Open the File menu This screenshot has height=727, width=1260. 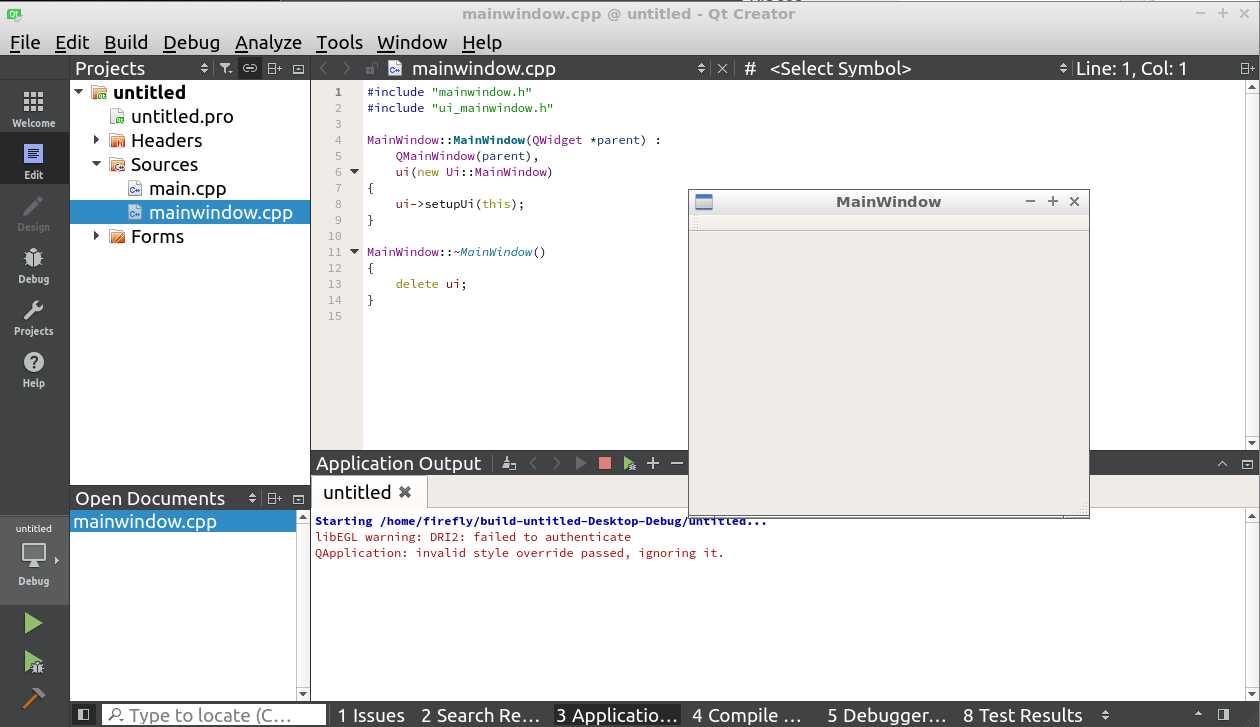25,42
